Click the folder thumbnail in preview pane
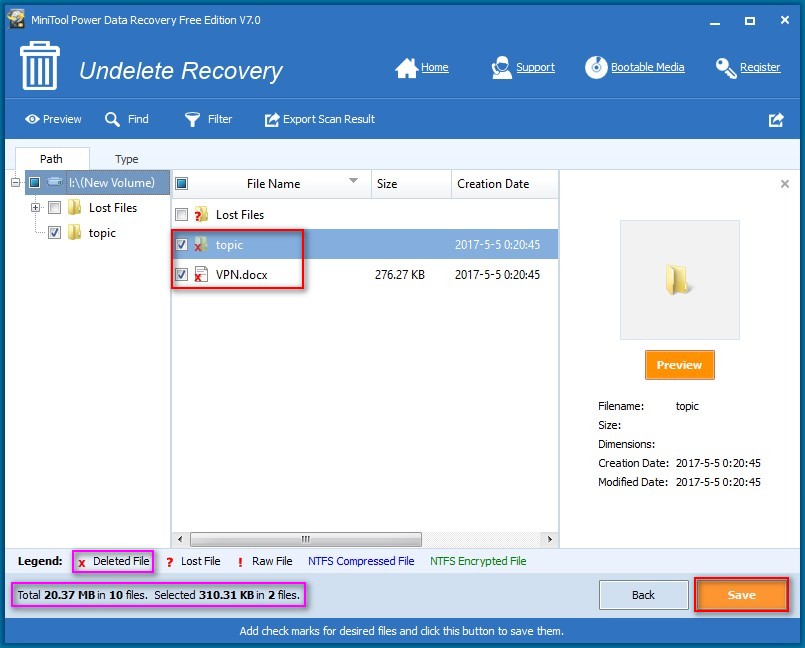 click(x=679, y=280)
